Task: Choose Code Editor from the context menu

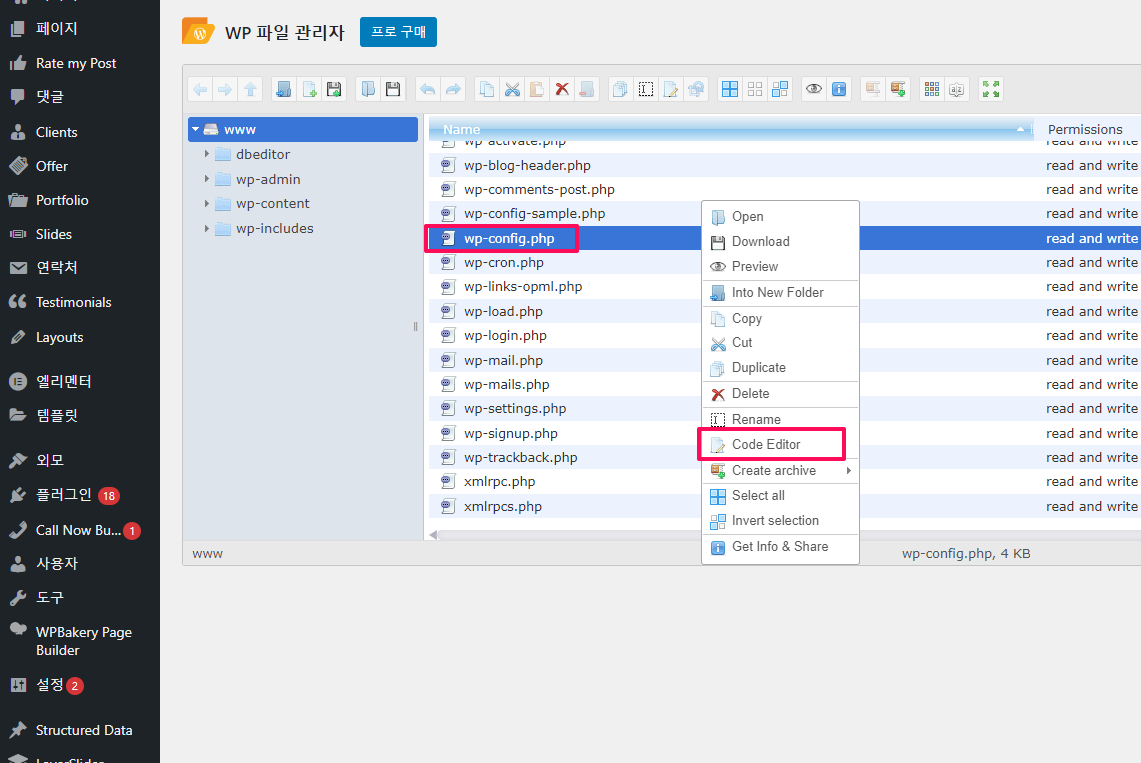Action: click(x=766, y=444)
